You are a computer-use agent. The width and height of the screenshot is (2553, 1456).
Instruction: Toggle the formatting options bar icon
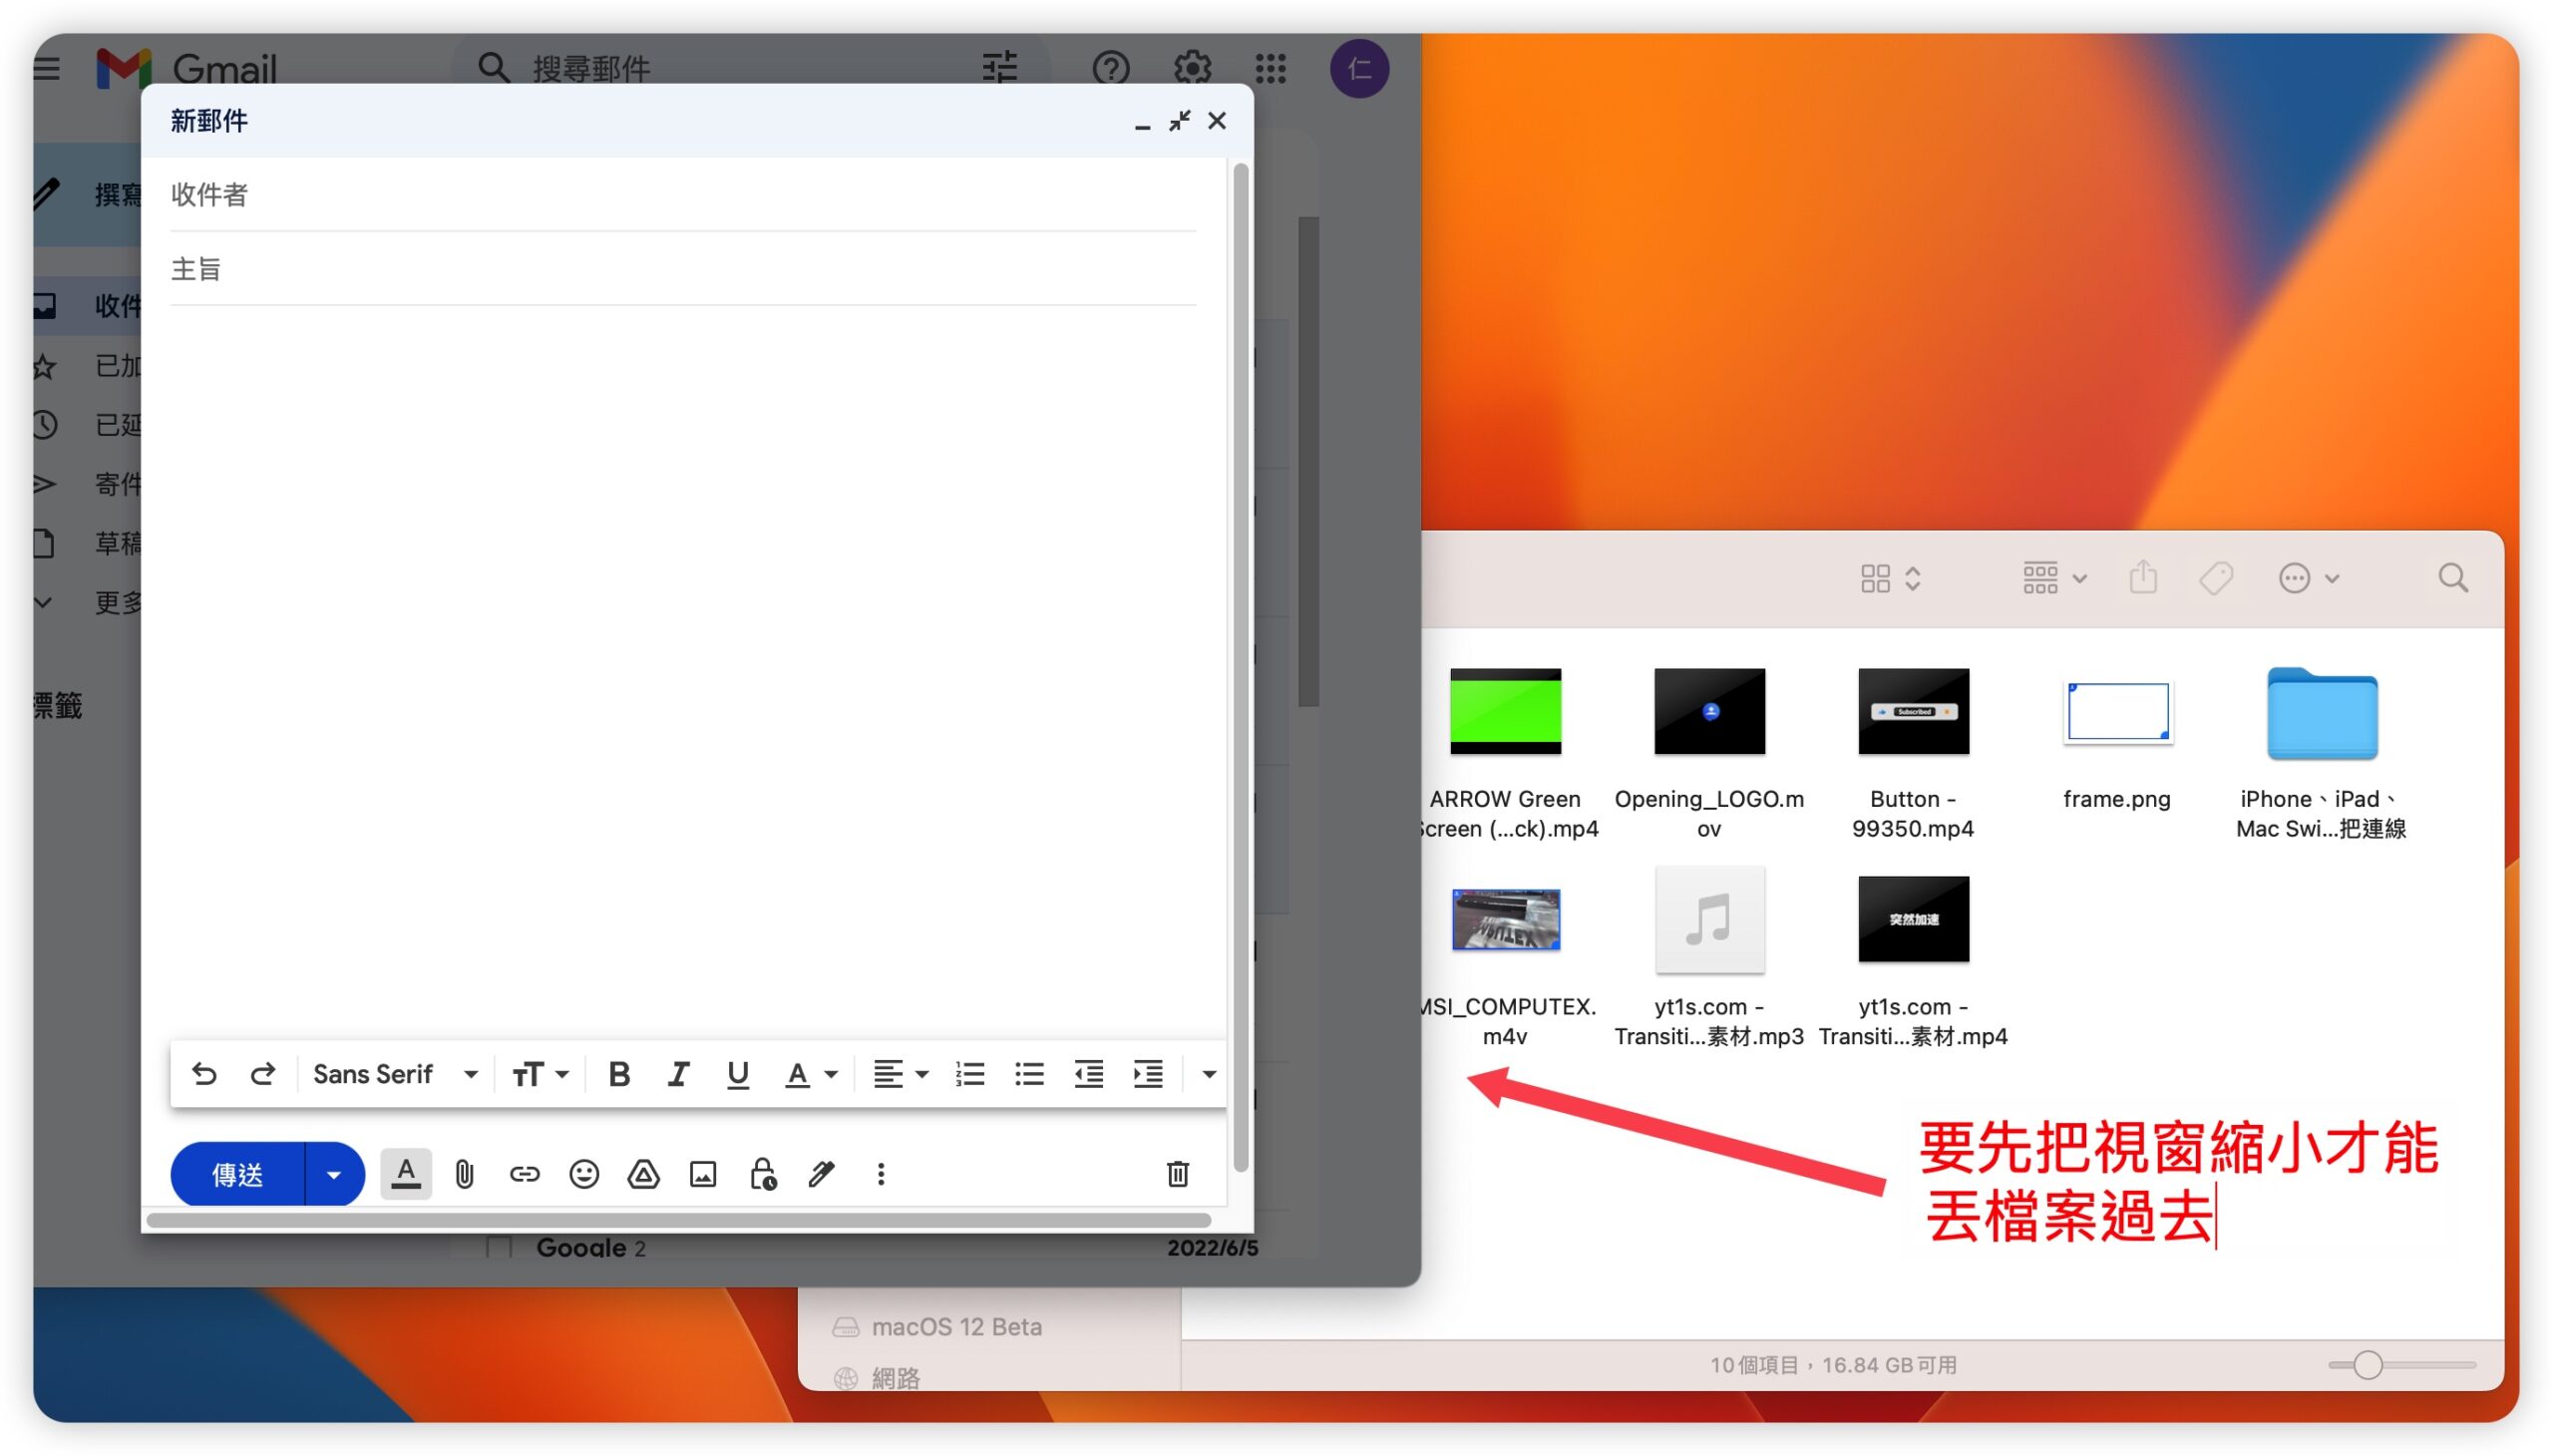pyautogui.click(x=406, y=1173)
